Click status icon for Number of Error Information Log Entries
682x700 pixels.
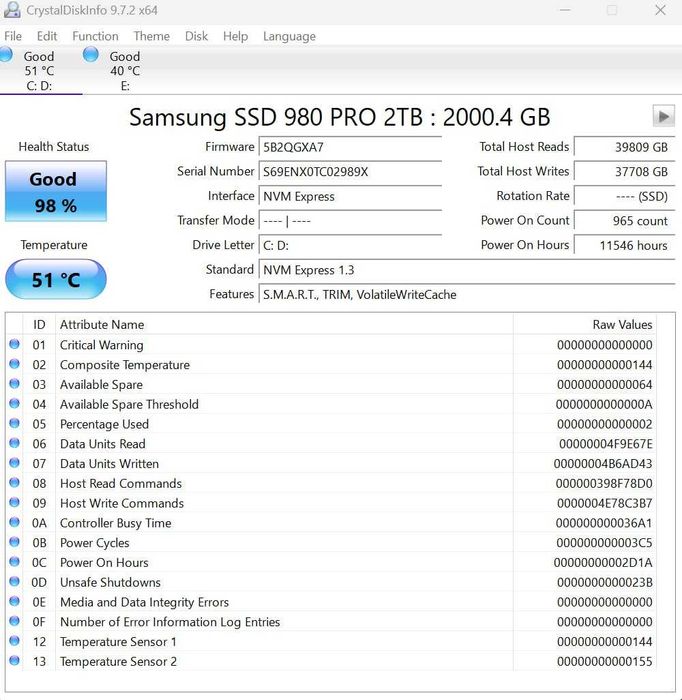coord(14,621)
